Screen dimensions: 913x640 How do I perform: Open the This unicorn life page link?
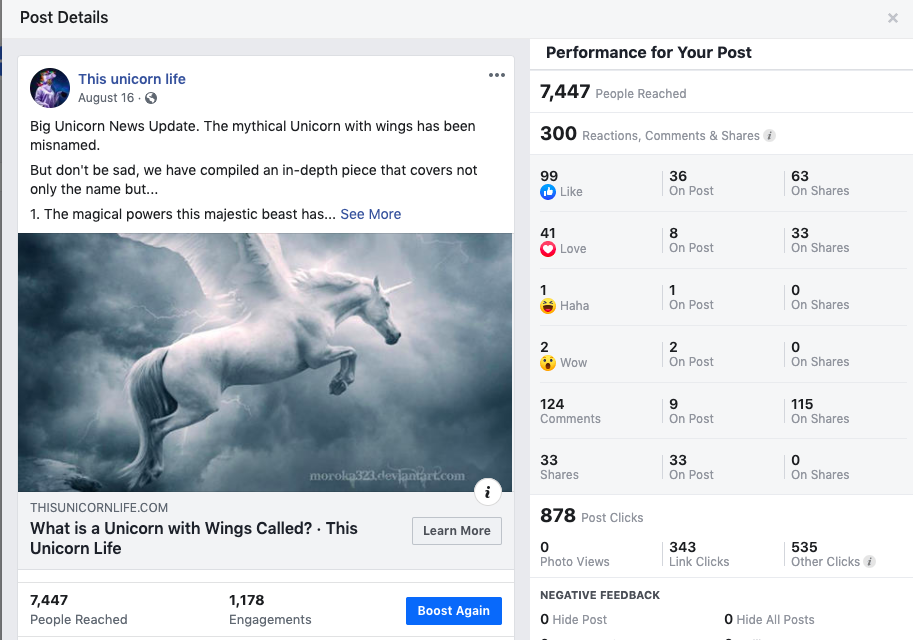click(x=132, y=79)
